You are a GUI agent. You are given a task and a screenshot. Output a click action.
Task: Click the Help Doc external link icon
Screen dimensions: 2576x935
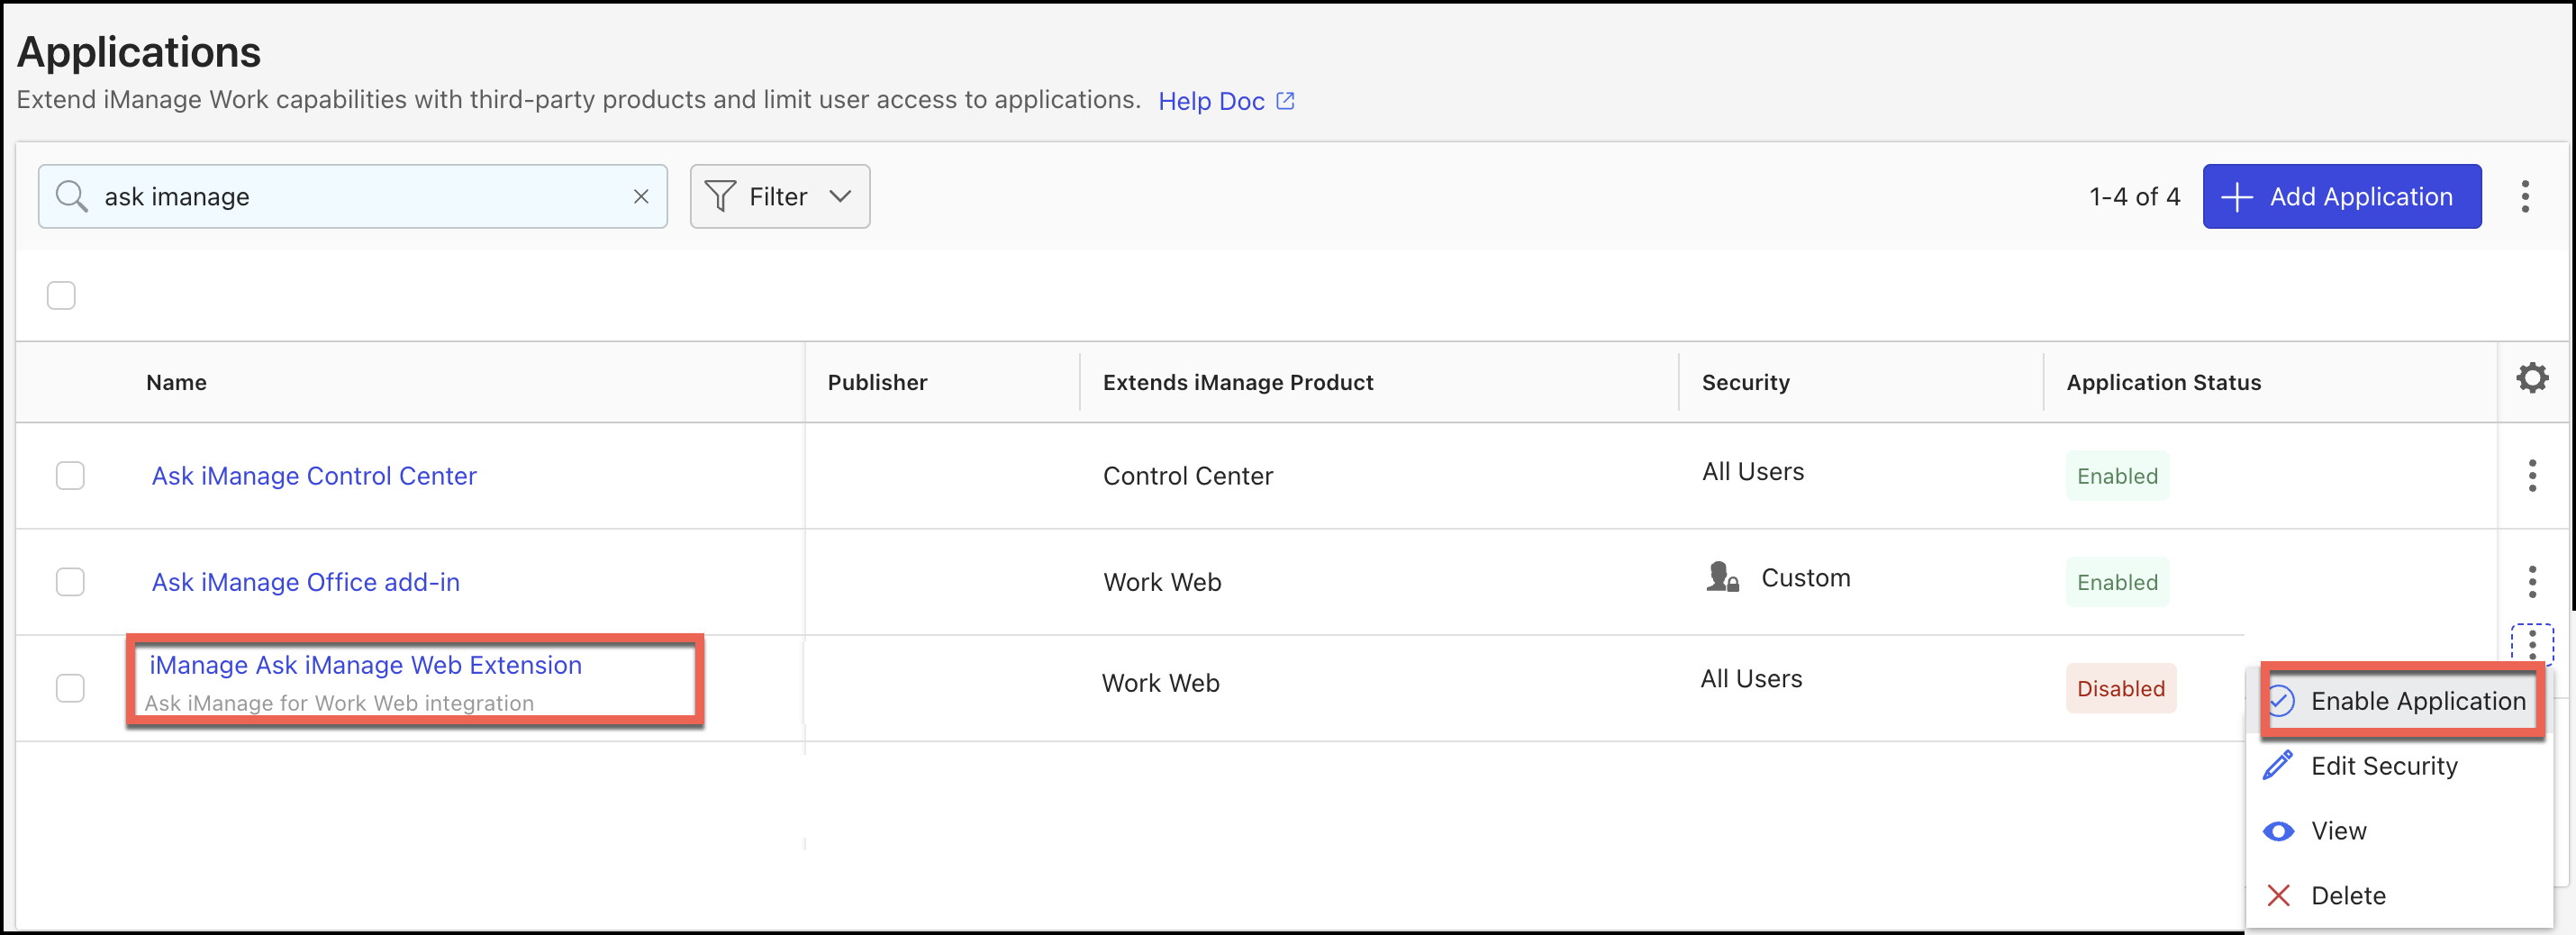pyautogui.click(x=1286, y=101)
